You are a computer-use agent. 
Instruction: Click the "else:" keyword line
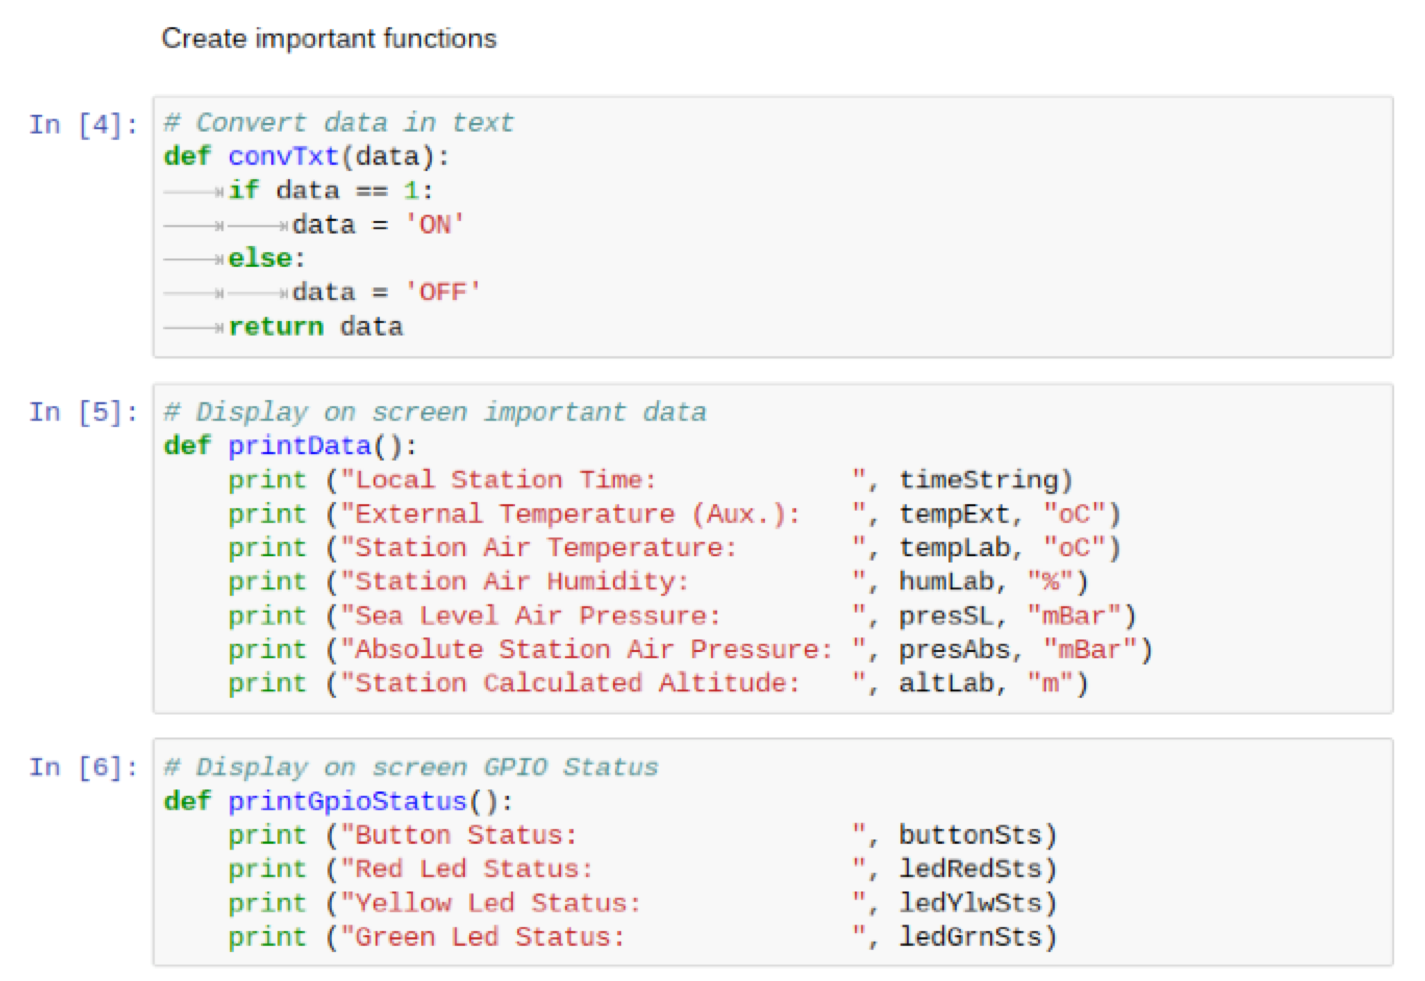click(266, 259)
